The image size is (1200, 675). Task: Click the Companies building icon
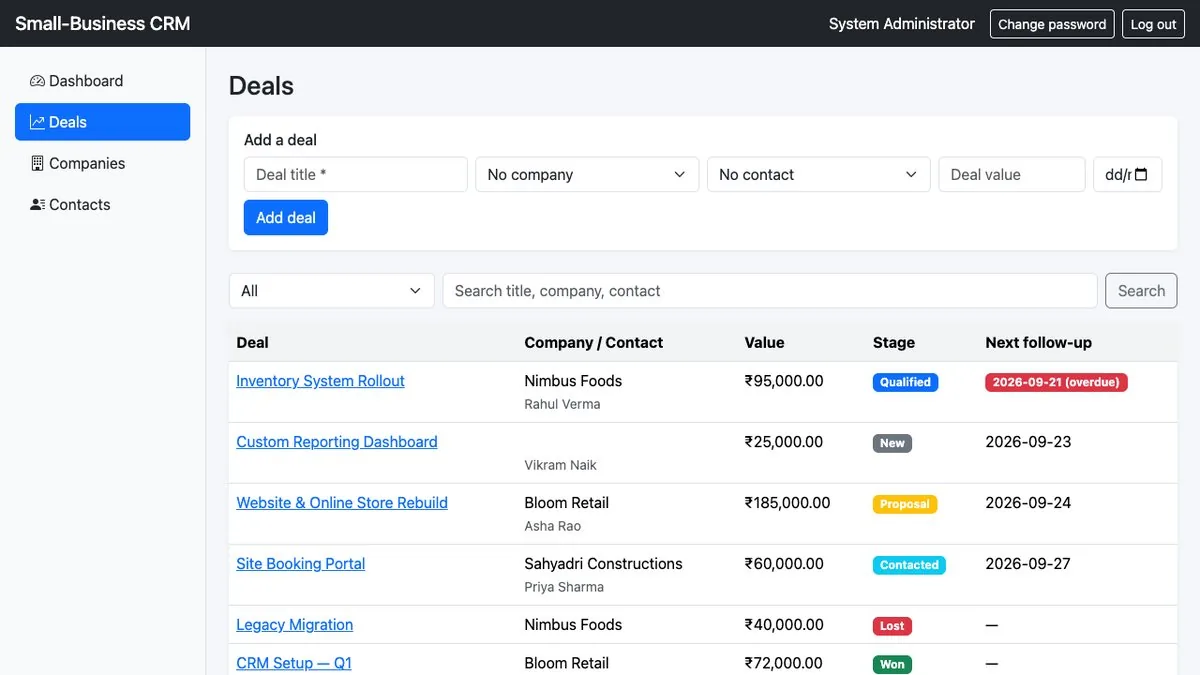(37, 163)
